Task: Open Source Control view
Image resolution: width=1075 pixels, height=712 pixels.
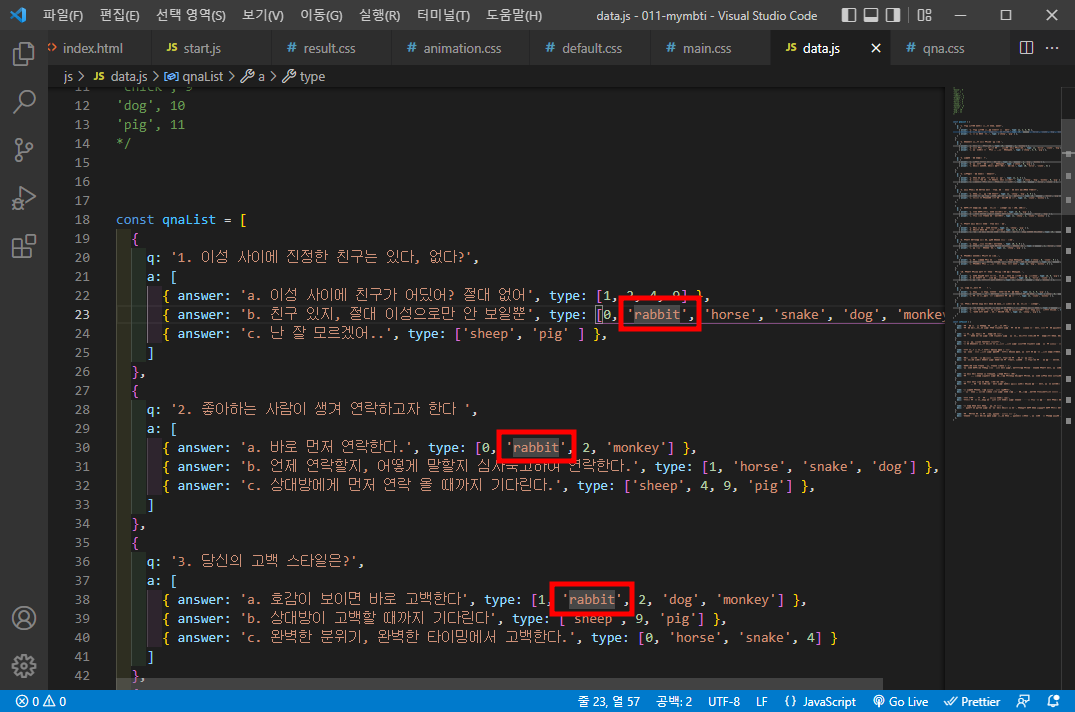Action: coord(24,150)
